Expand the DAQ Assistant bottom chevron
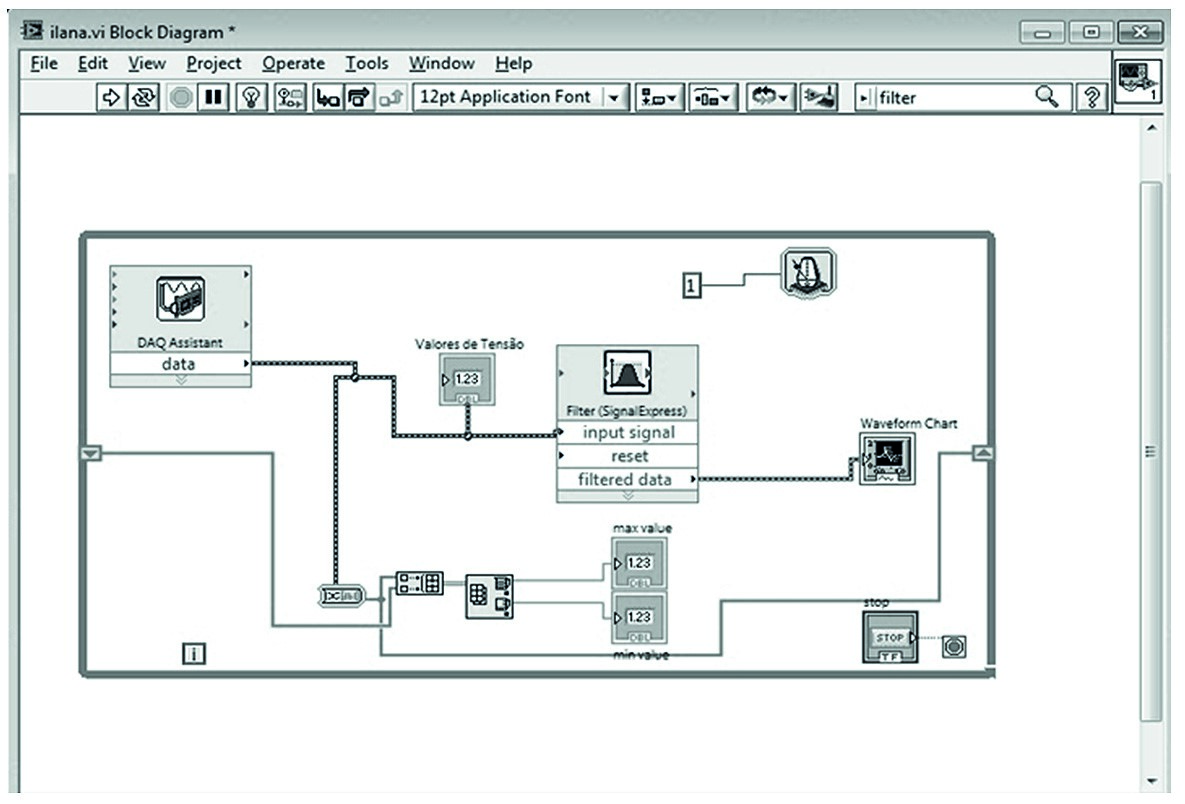The height and width of the screenshot is (804, 1185). [x=180, y=380]
